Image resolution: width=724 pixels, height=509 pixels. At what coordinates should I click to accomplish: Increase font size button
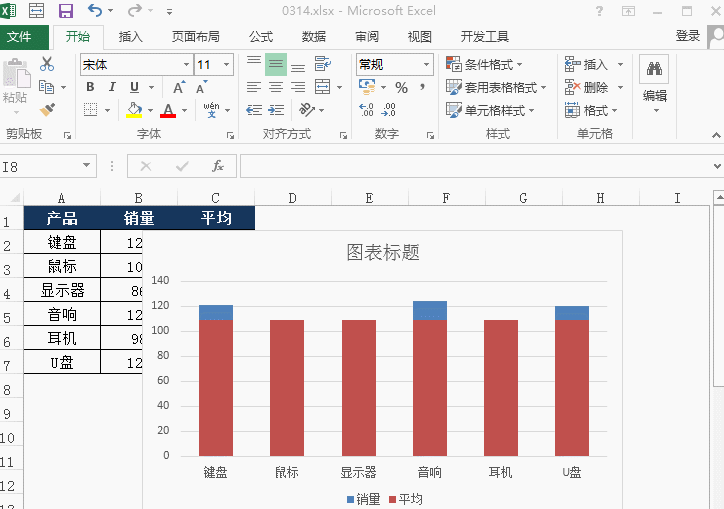[179, 87]
